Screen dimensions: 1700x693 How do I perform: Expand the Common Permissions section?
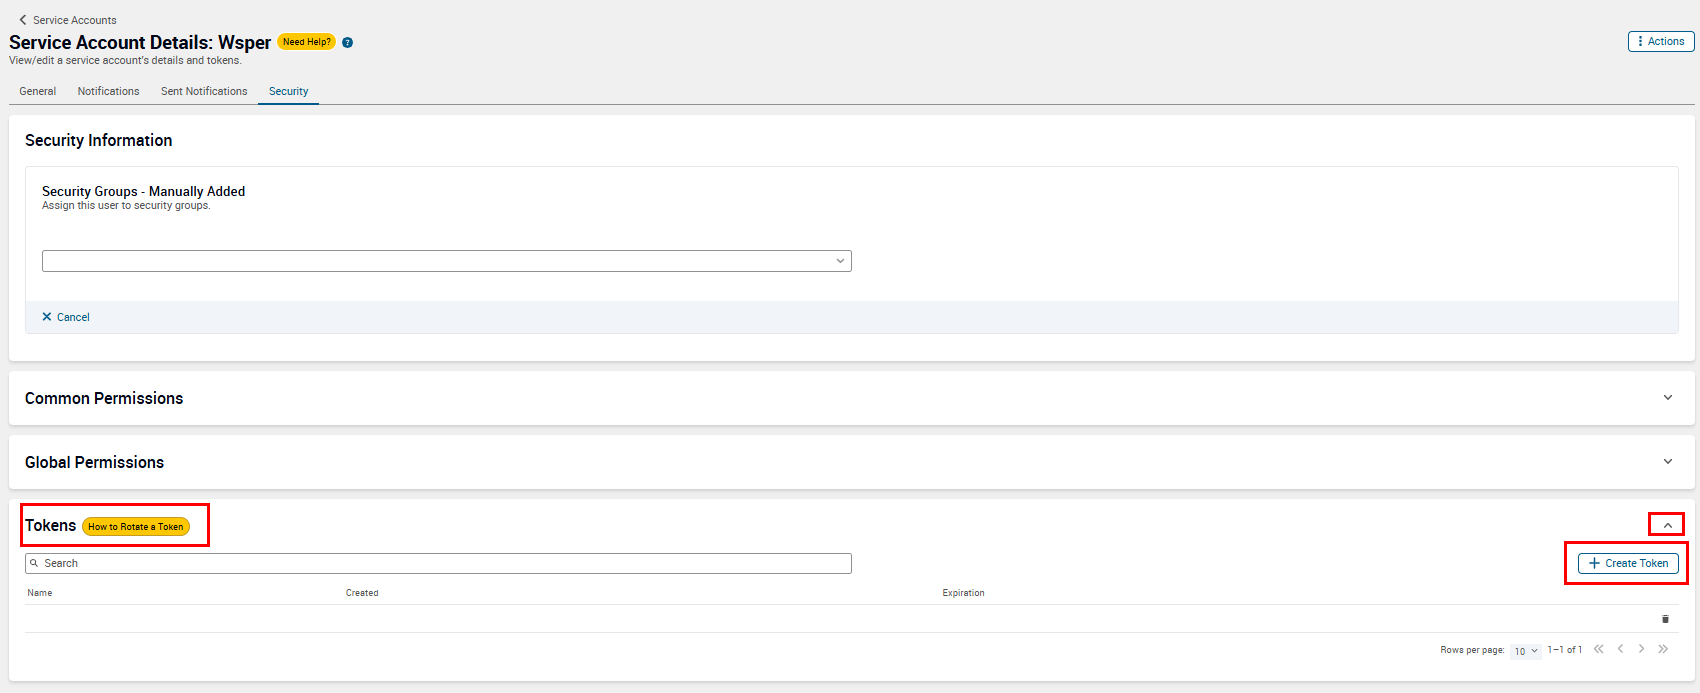(x=1667, y=398)
